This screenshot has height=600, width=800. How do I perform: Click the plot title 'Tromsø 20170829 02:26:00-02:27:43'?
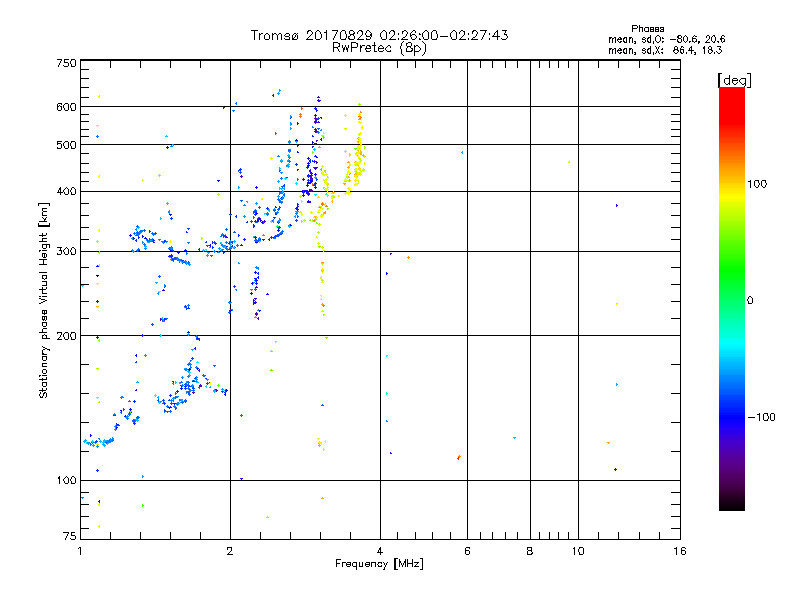[379, 35]
